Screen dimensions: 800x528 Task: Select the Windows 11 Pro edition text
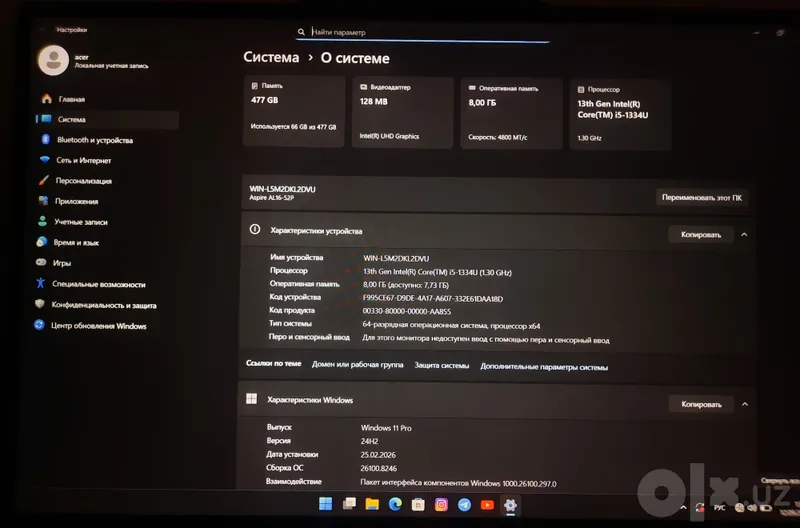[x=386, y=428]
